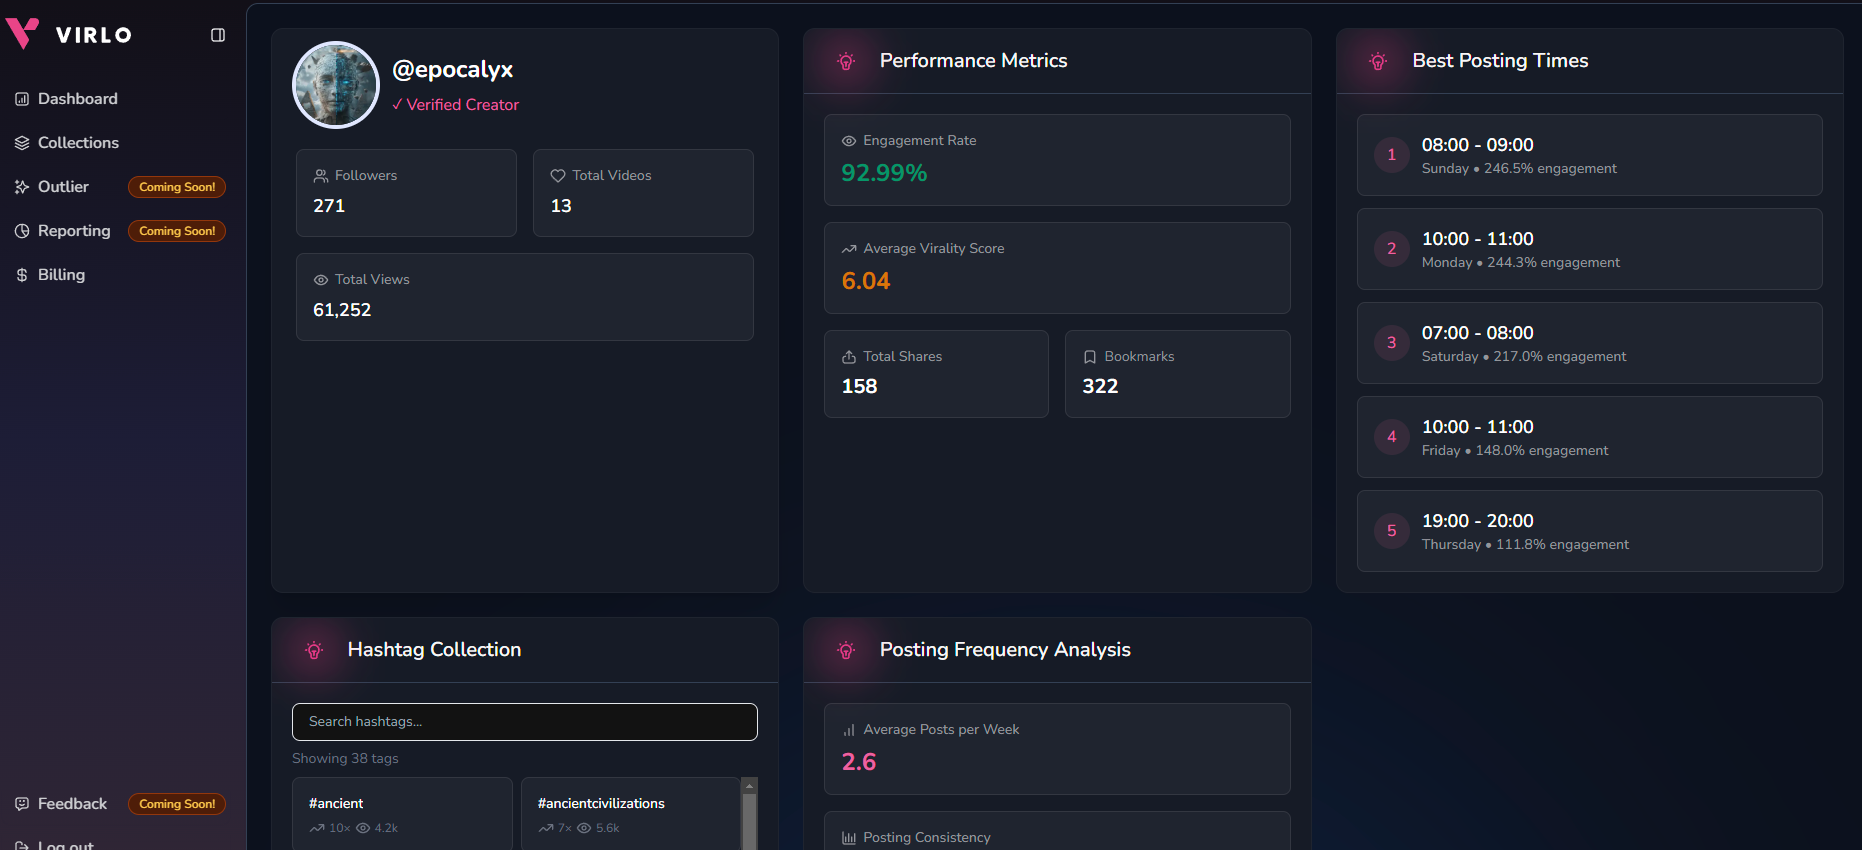The width and height of the screenshot is (1862, 850).
Task: Open Feedback in the sidebar
Action: click(x=72, y=804)
